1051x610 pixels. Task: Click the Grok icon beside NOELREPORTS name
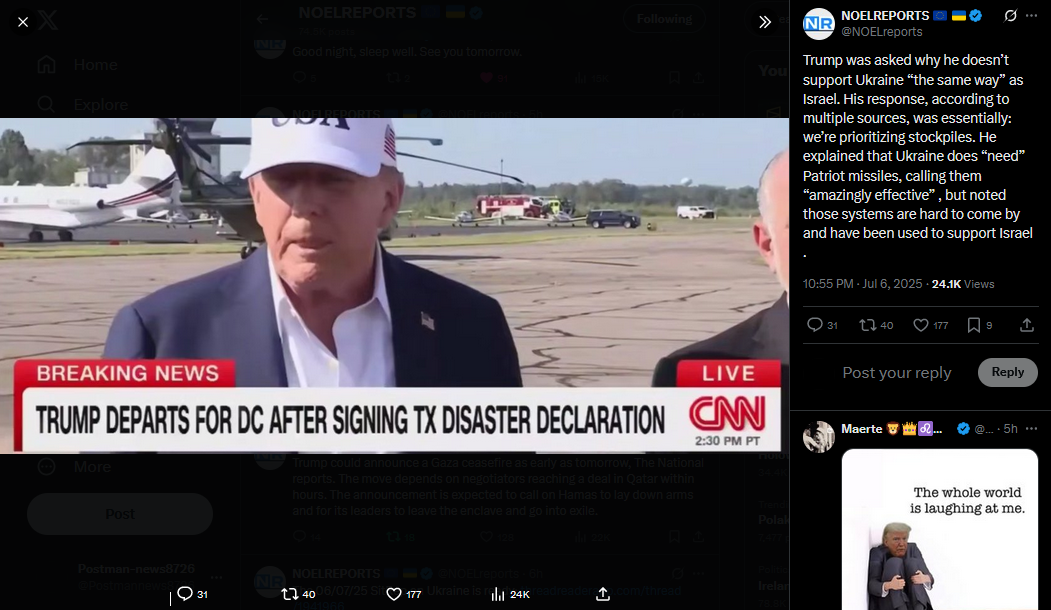point(1010,15)
